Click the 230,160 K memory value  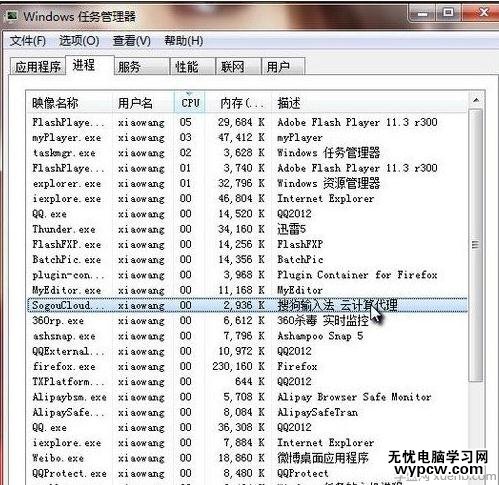coord(238,367)
